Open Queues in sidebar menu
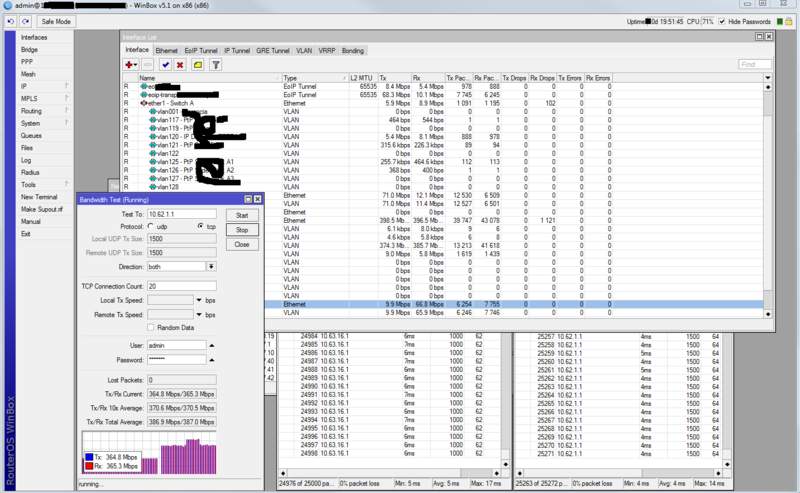This screenshot has height=493, width=800. [32, 135]
